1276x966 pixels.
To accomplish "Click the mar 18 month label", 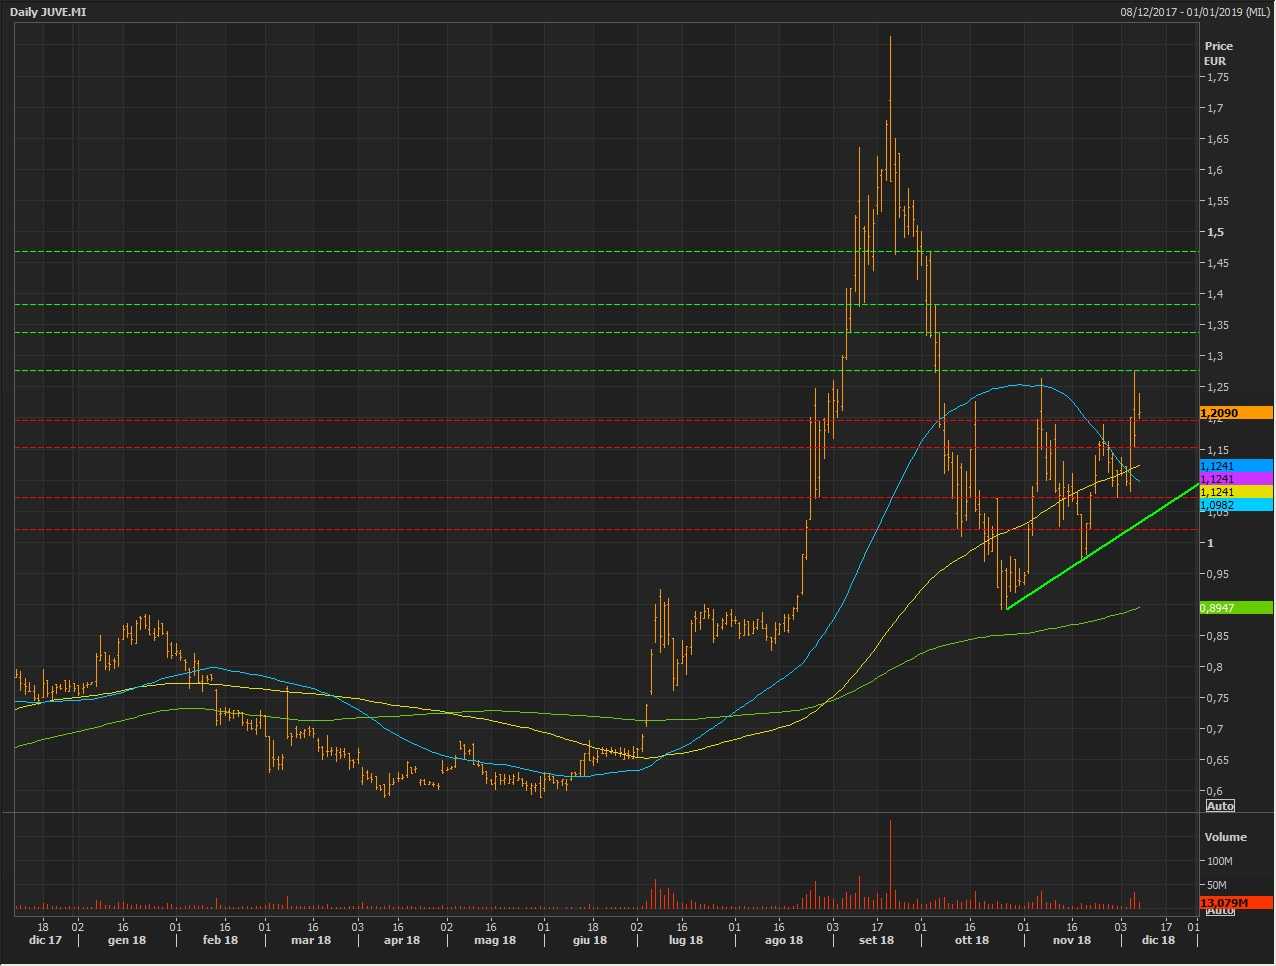I will point(311,940).
